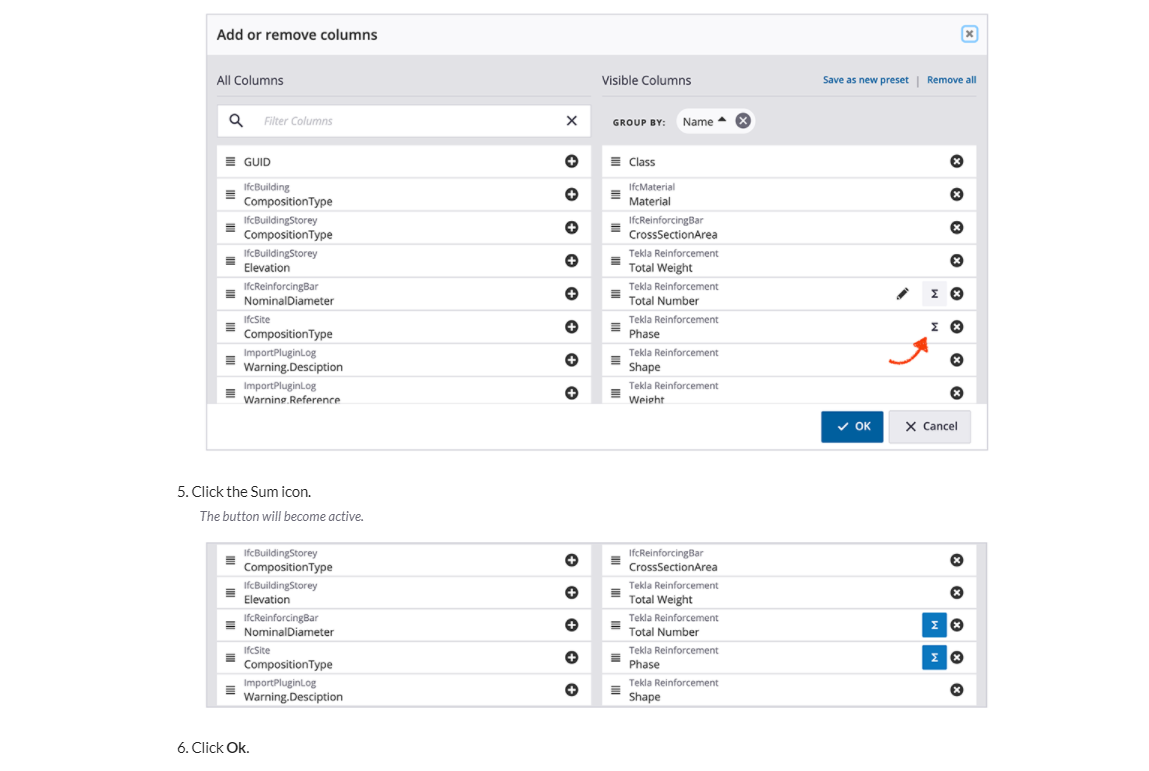Remove CrossSectionArea using its X icon
The width and height of the screenshot is (1149, 771).
[956, 227]
